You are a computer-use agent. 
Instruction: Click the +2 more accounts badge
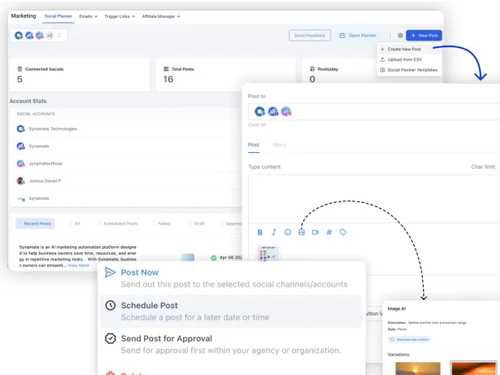click(x=50, y=35)
